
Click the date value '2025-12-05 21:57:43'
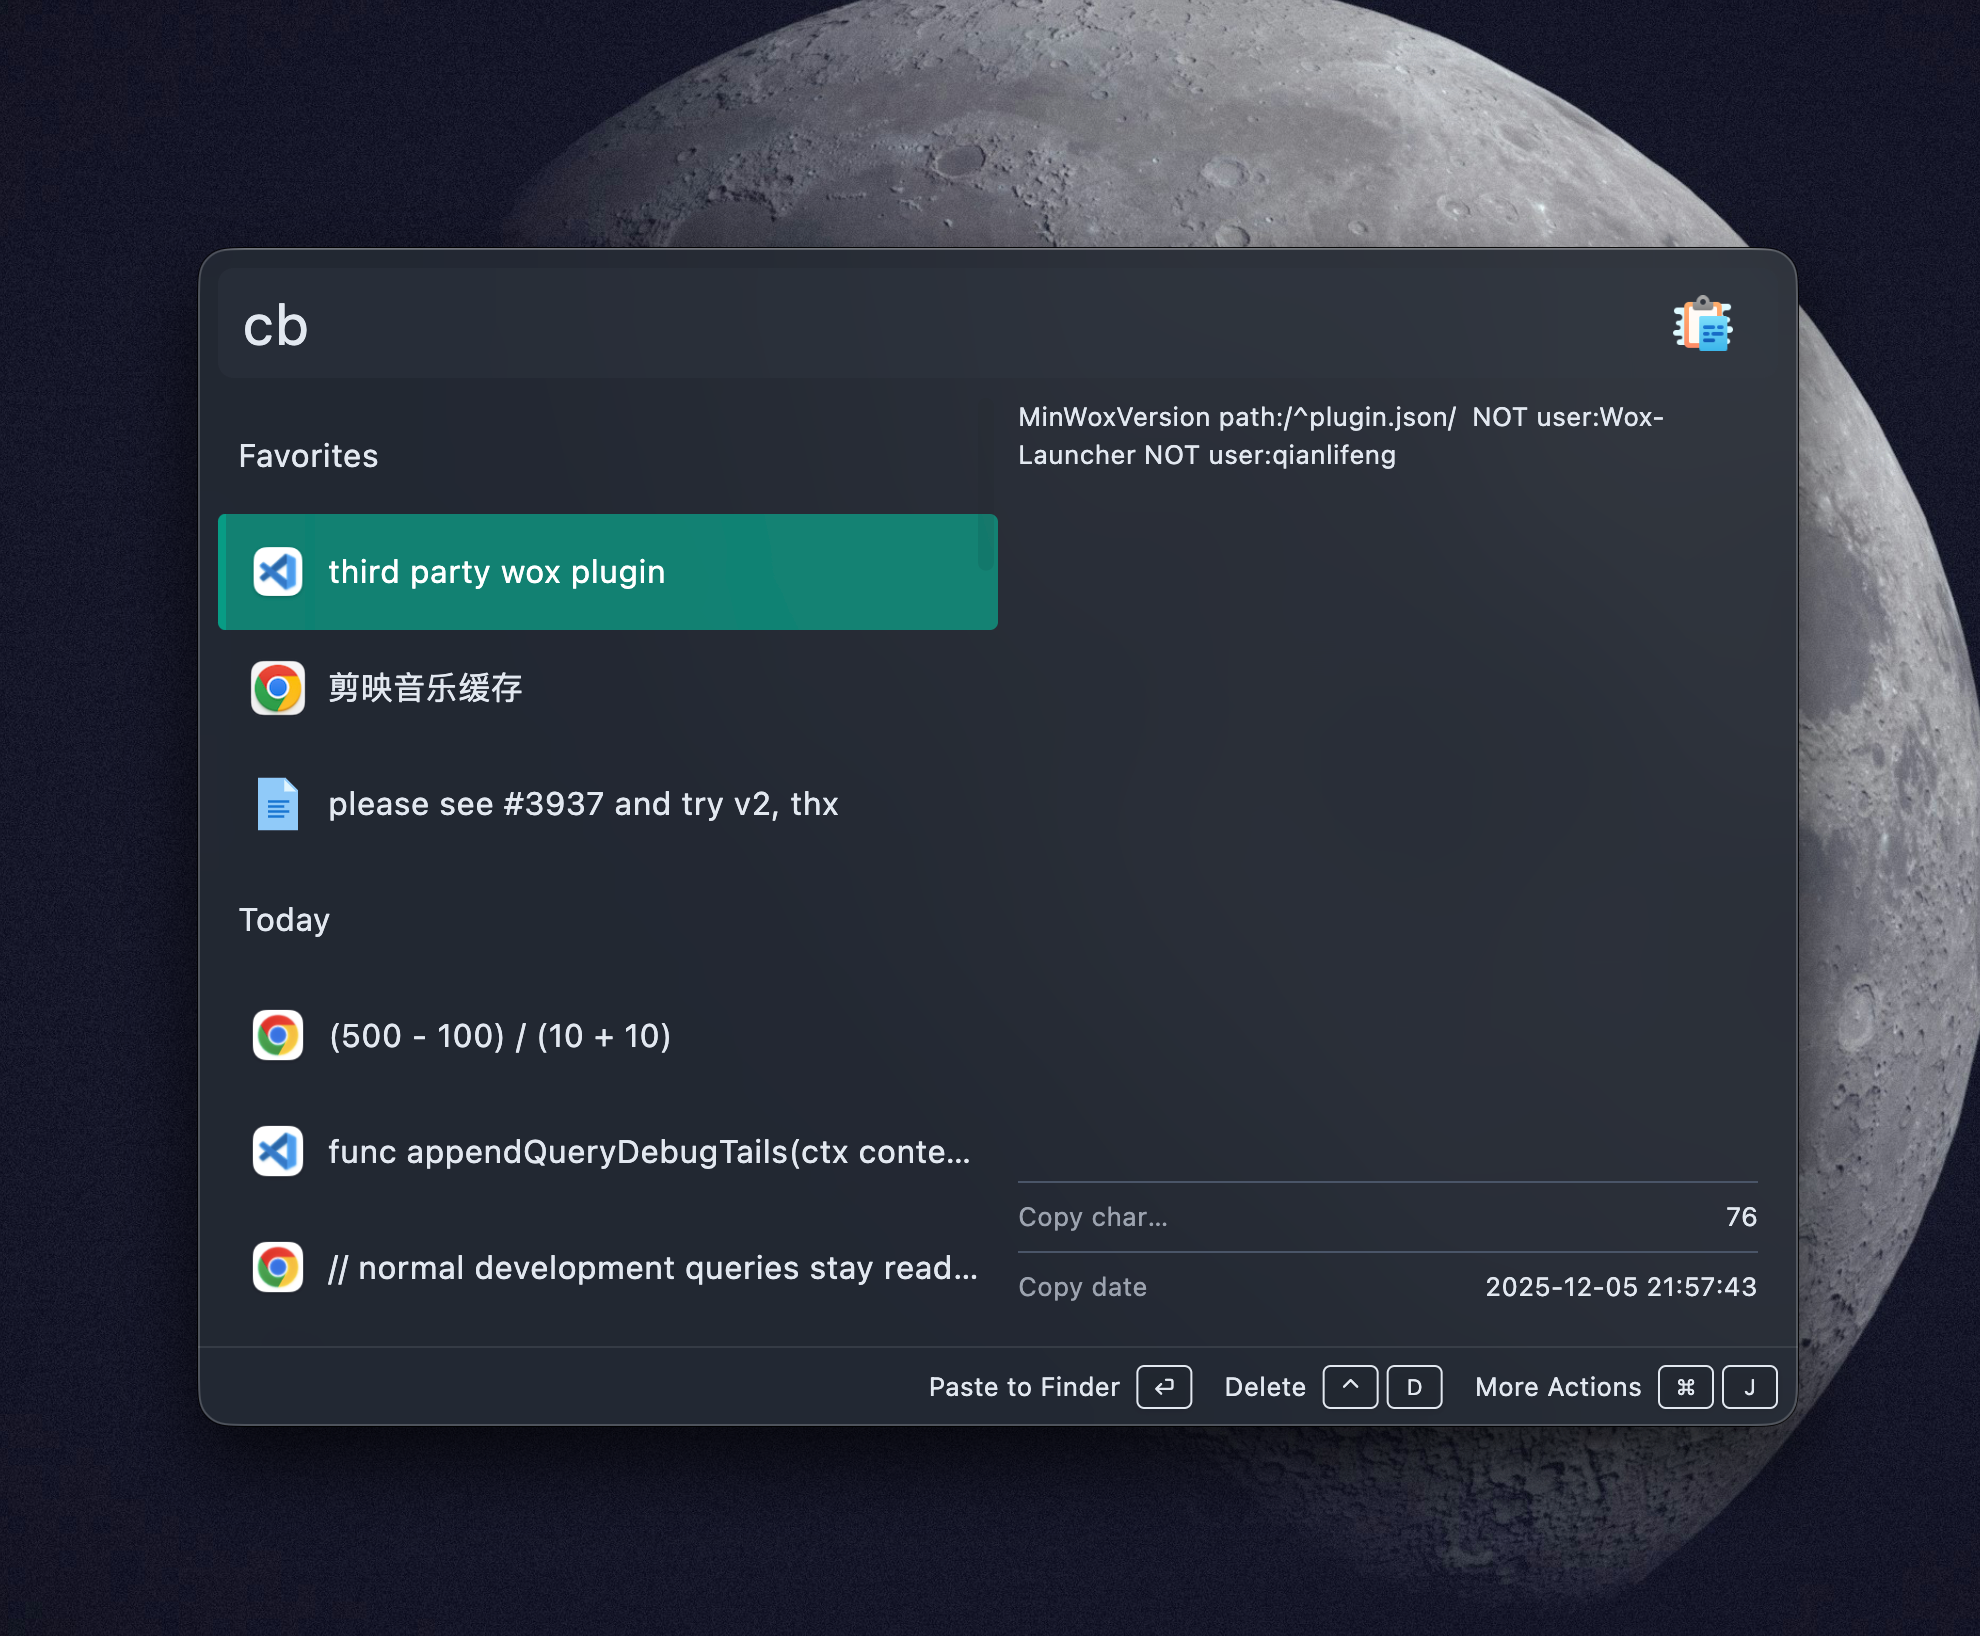pyautogui.click(x=1621, y=1287)
